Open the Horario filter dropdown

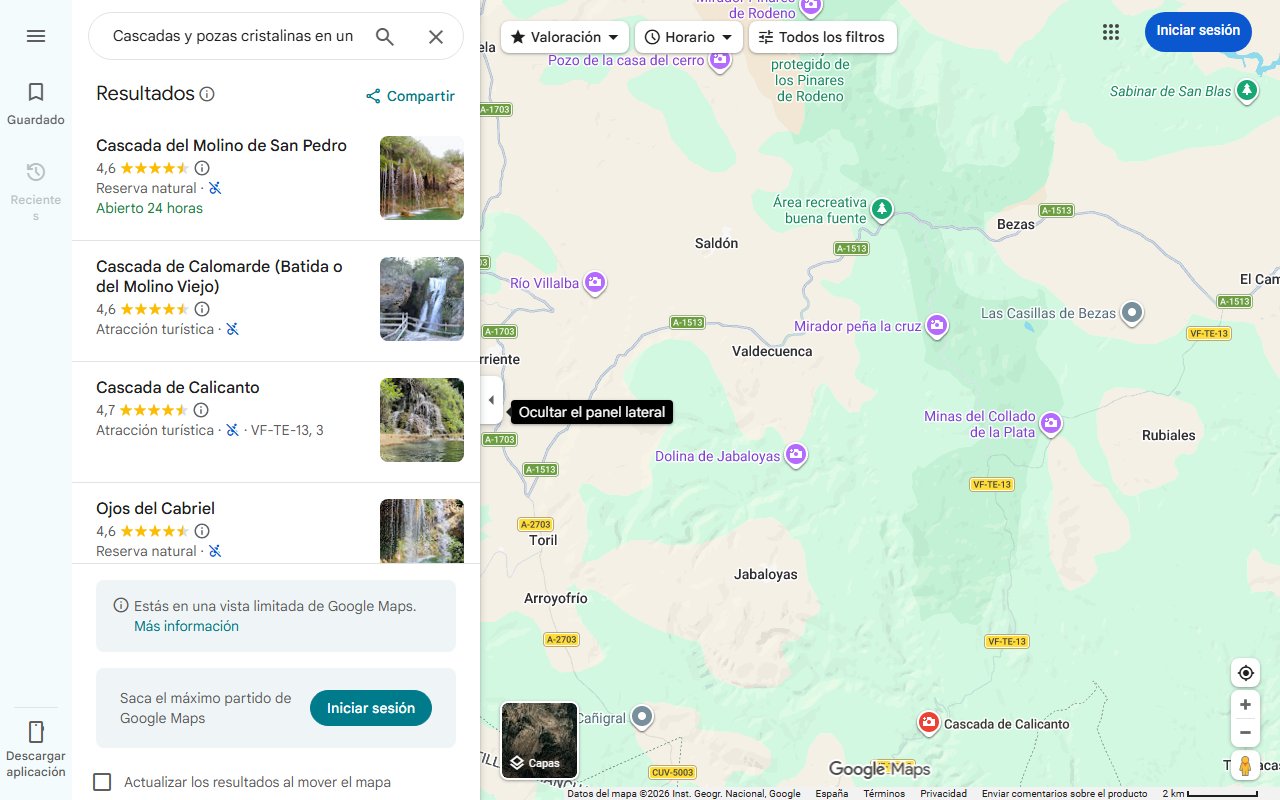(x=687, y=36)
